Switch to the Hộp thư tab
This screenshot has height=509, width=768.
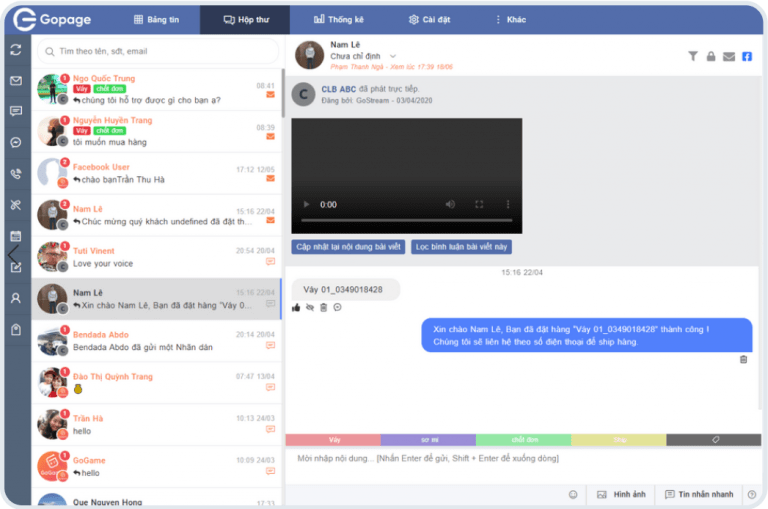tap(246, 20)
